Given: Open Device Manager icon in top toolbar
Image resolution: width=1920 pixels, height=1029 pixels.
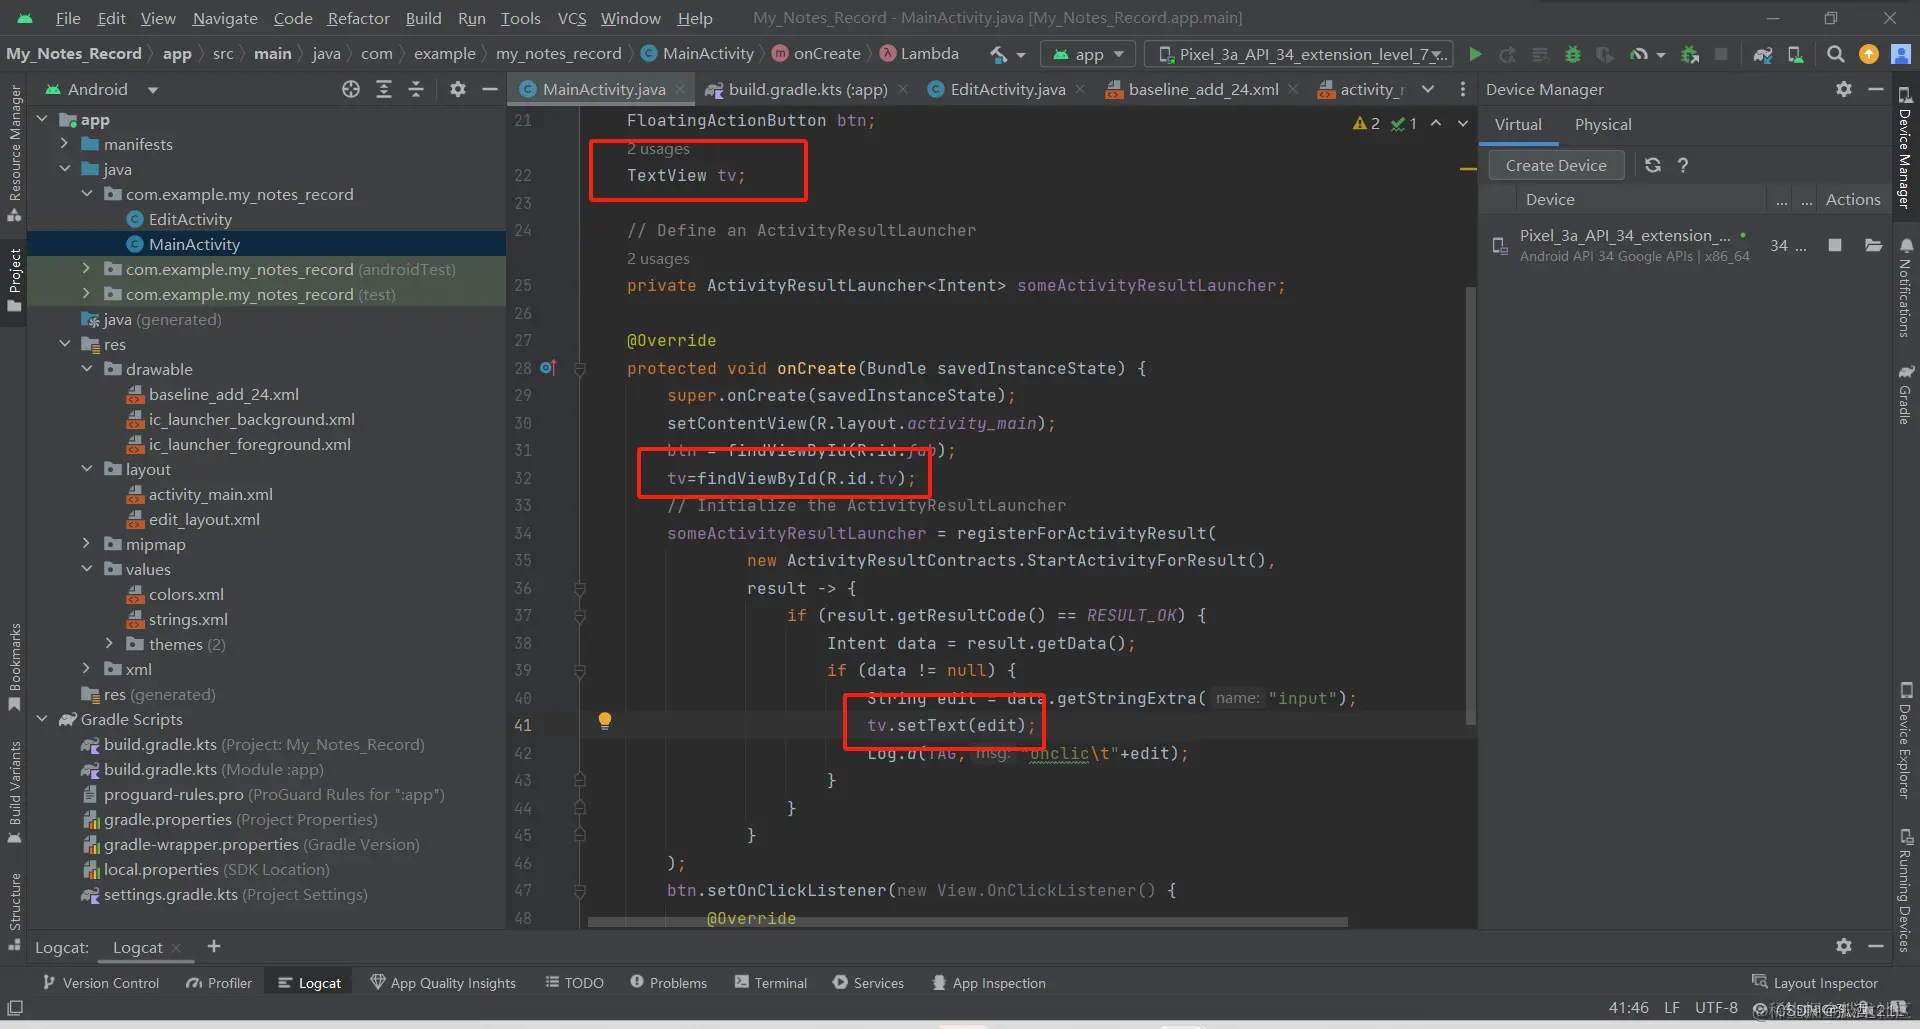Looking at the screenshot, I should click(1796, 54).
